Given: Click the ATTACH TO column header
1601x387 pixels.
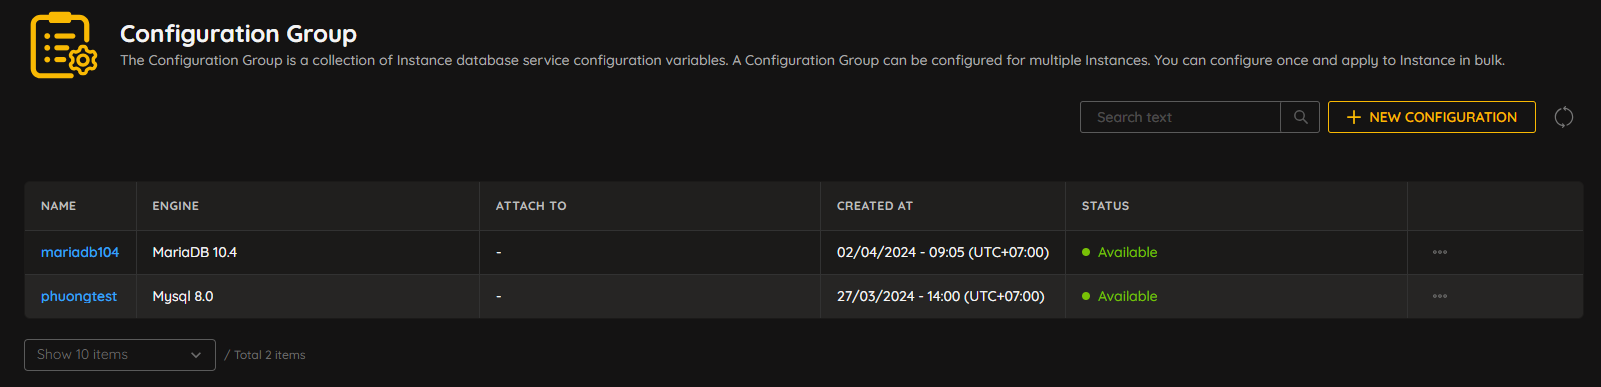Looking at the screenshot, I should pos(531,206).
